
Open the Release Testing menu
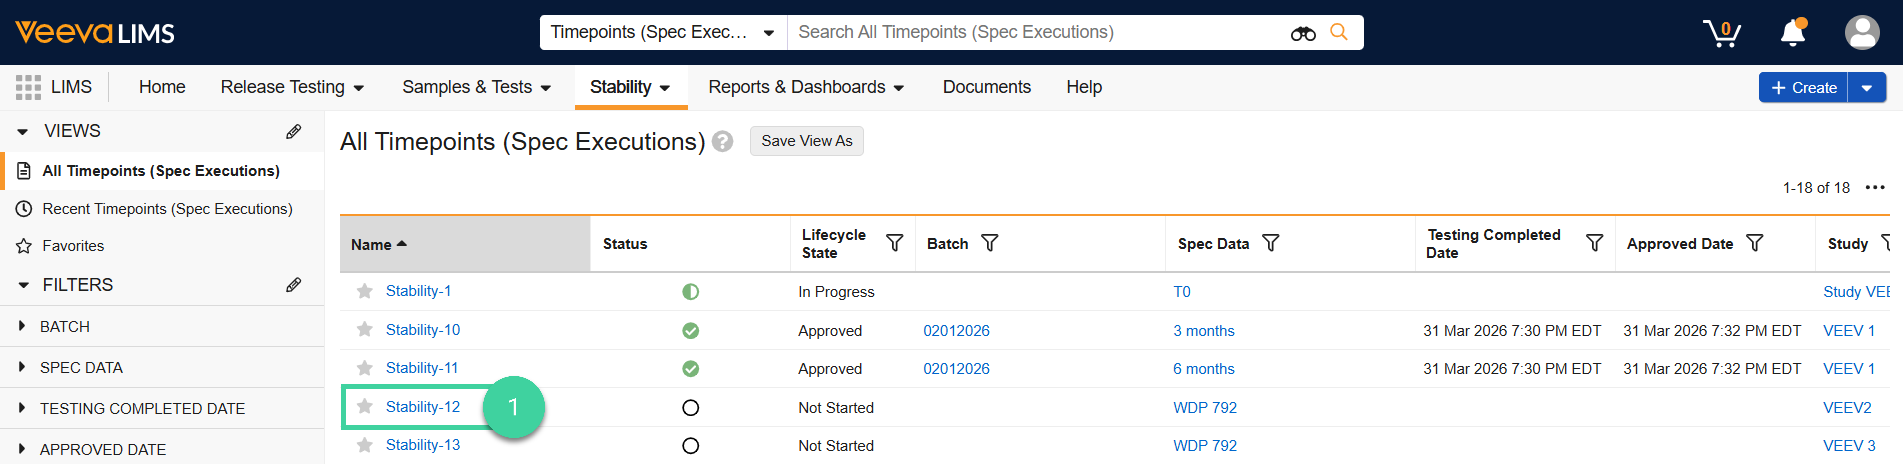(x=291, y=87)
